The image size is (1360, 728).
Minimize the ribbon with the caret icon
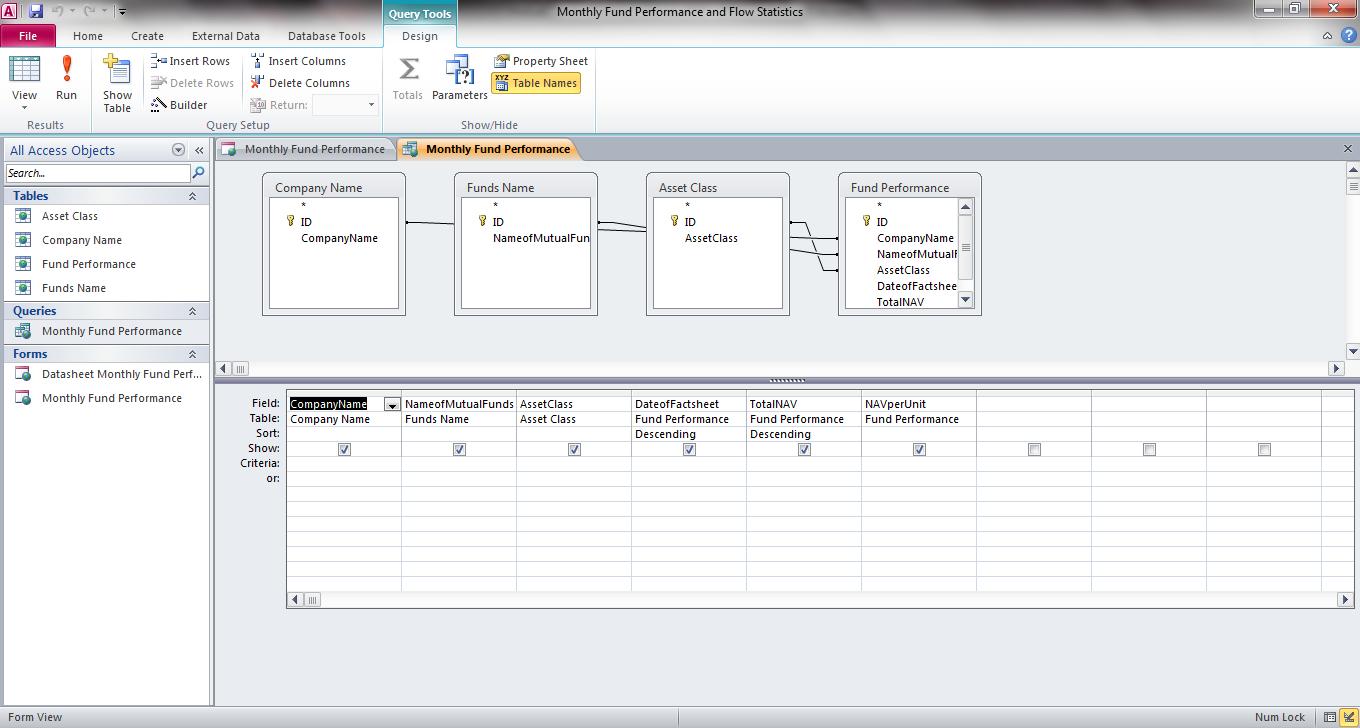pyautogui.click(x=1327, y=35)
